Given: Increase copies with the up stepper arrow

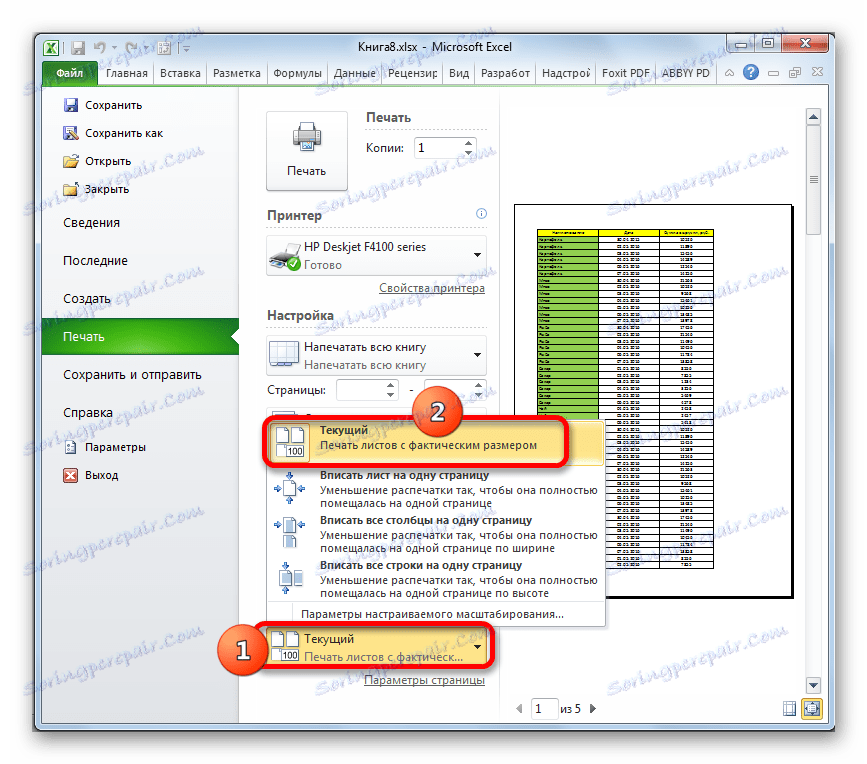Looking at the screenshot, I should point(469,143).
